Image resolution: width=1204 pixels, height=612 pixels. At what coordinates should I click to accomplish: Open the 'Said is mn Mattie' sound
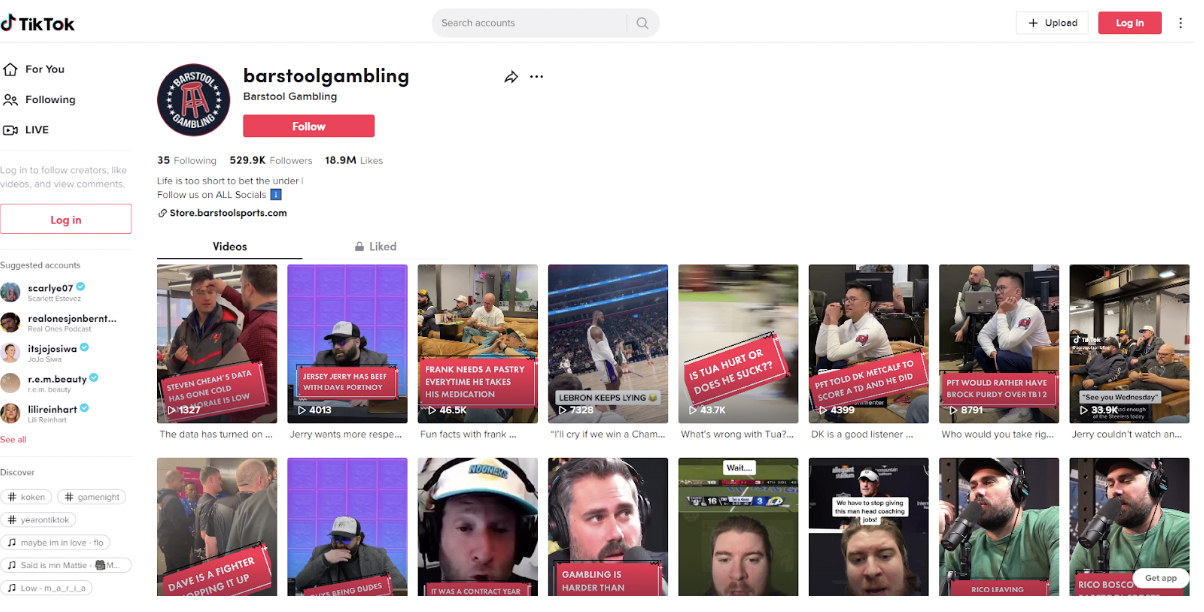(66, 566)
